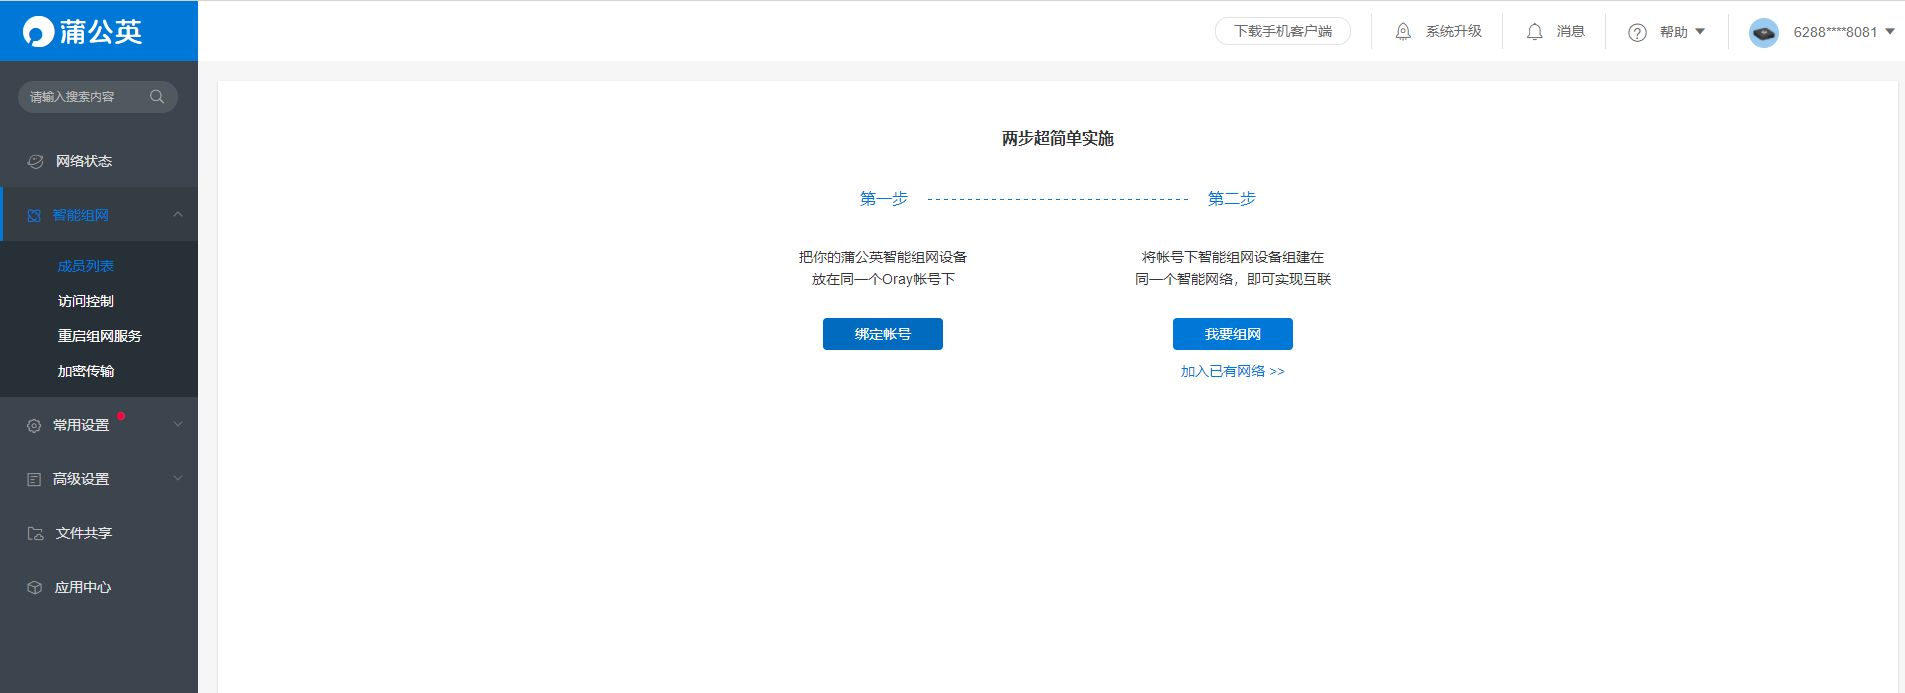Click the 蒲公英 brand name text
This screenshot has height=693, width=1905.
pyautogui.click(x=101, y=32)
